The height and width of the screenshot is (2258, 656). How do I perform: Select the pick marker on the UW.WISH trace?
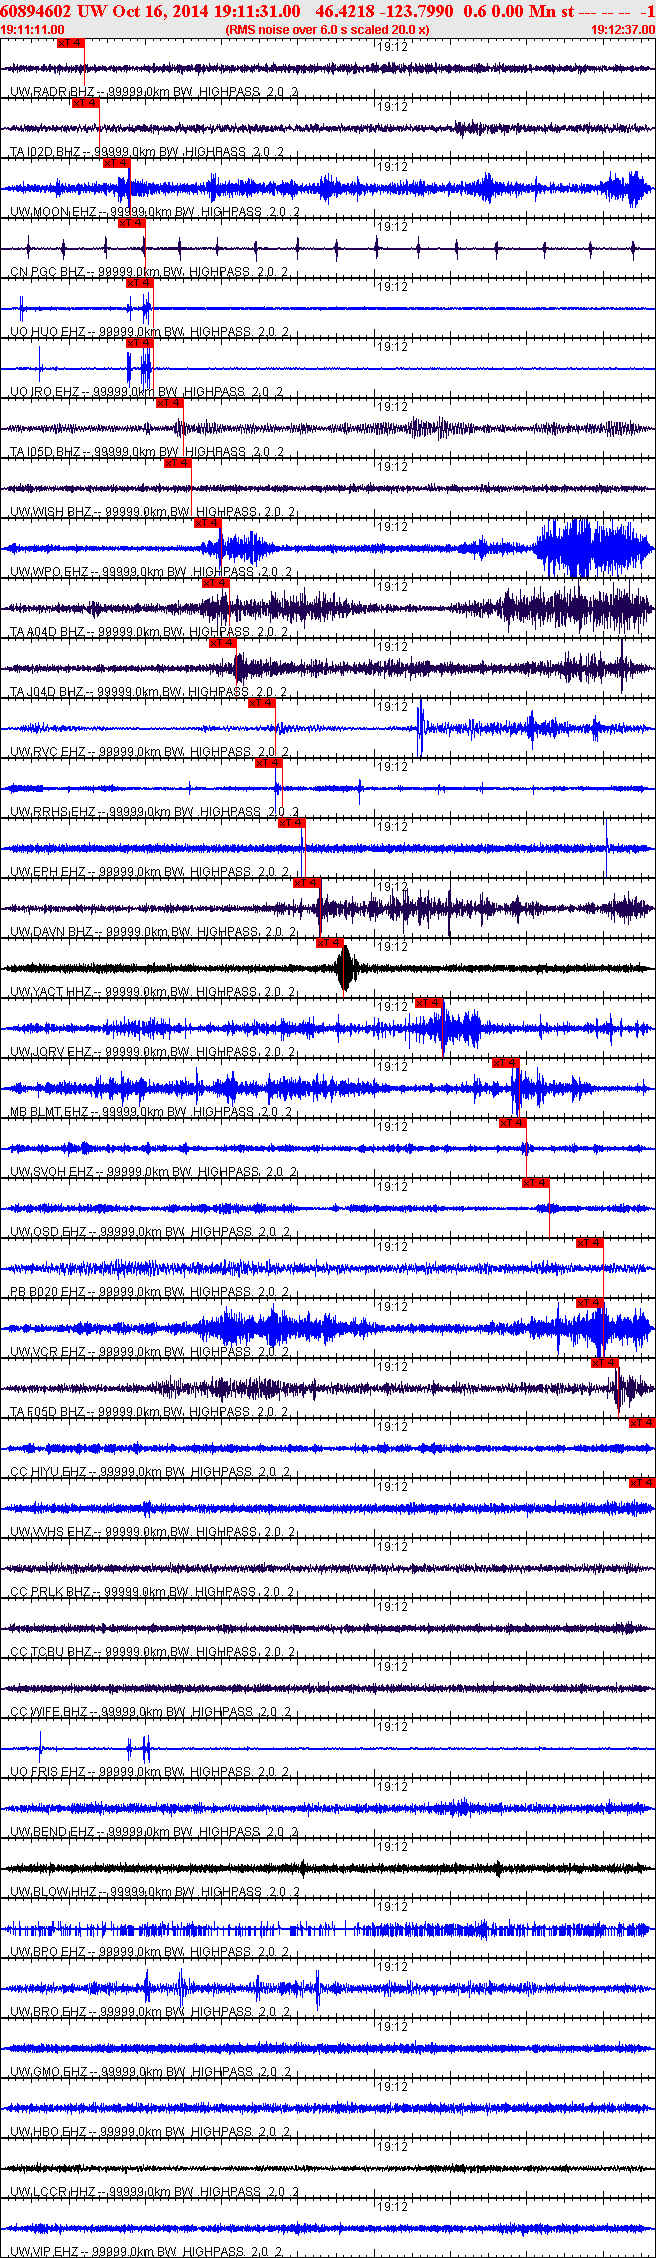tap(177, 463)
